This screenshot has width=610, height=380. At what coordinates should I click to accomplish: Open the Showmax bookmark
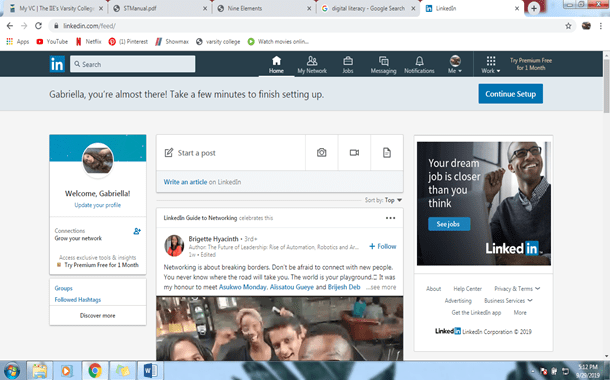coord(172,42)
